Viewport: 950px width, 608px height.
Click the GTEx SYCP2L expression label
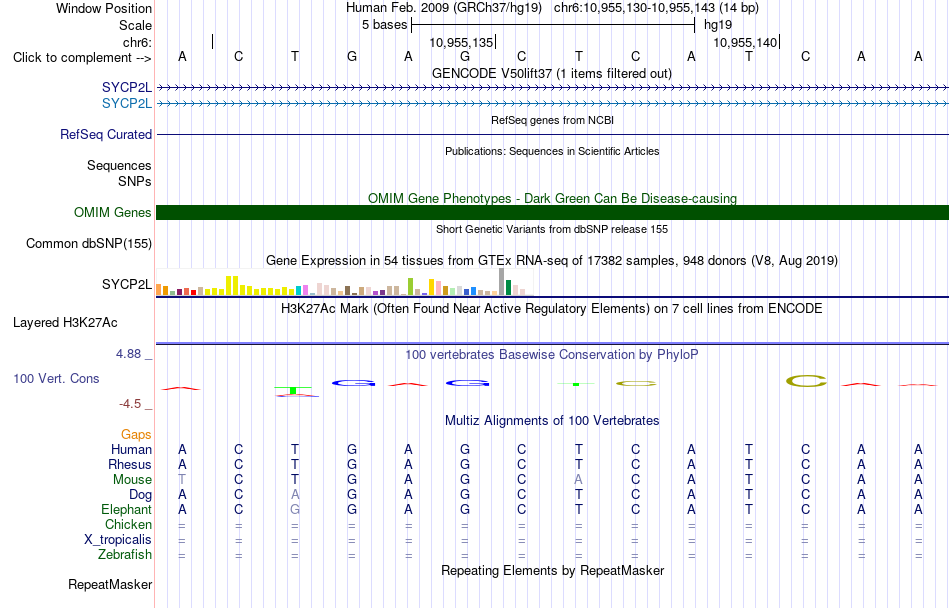click(127, 284)
